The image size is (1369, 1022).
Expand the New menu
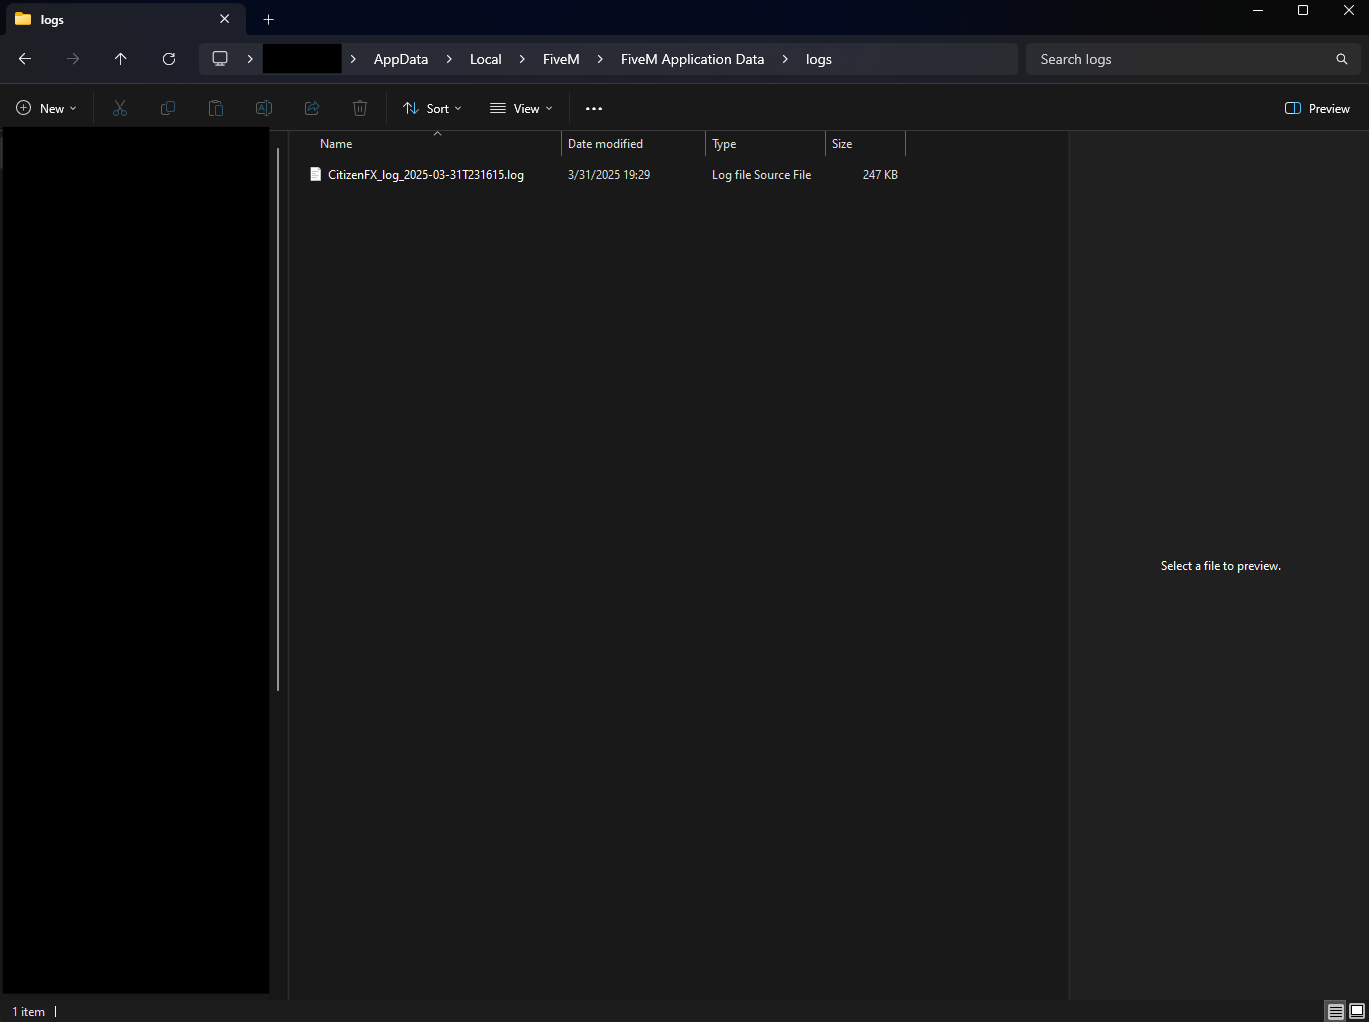coord(45,108)
